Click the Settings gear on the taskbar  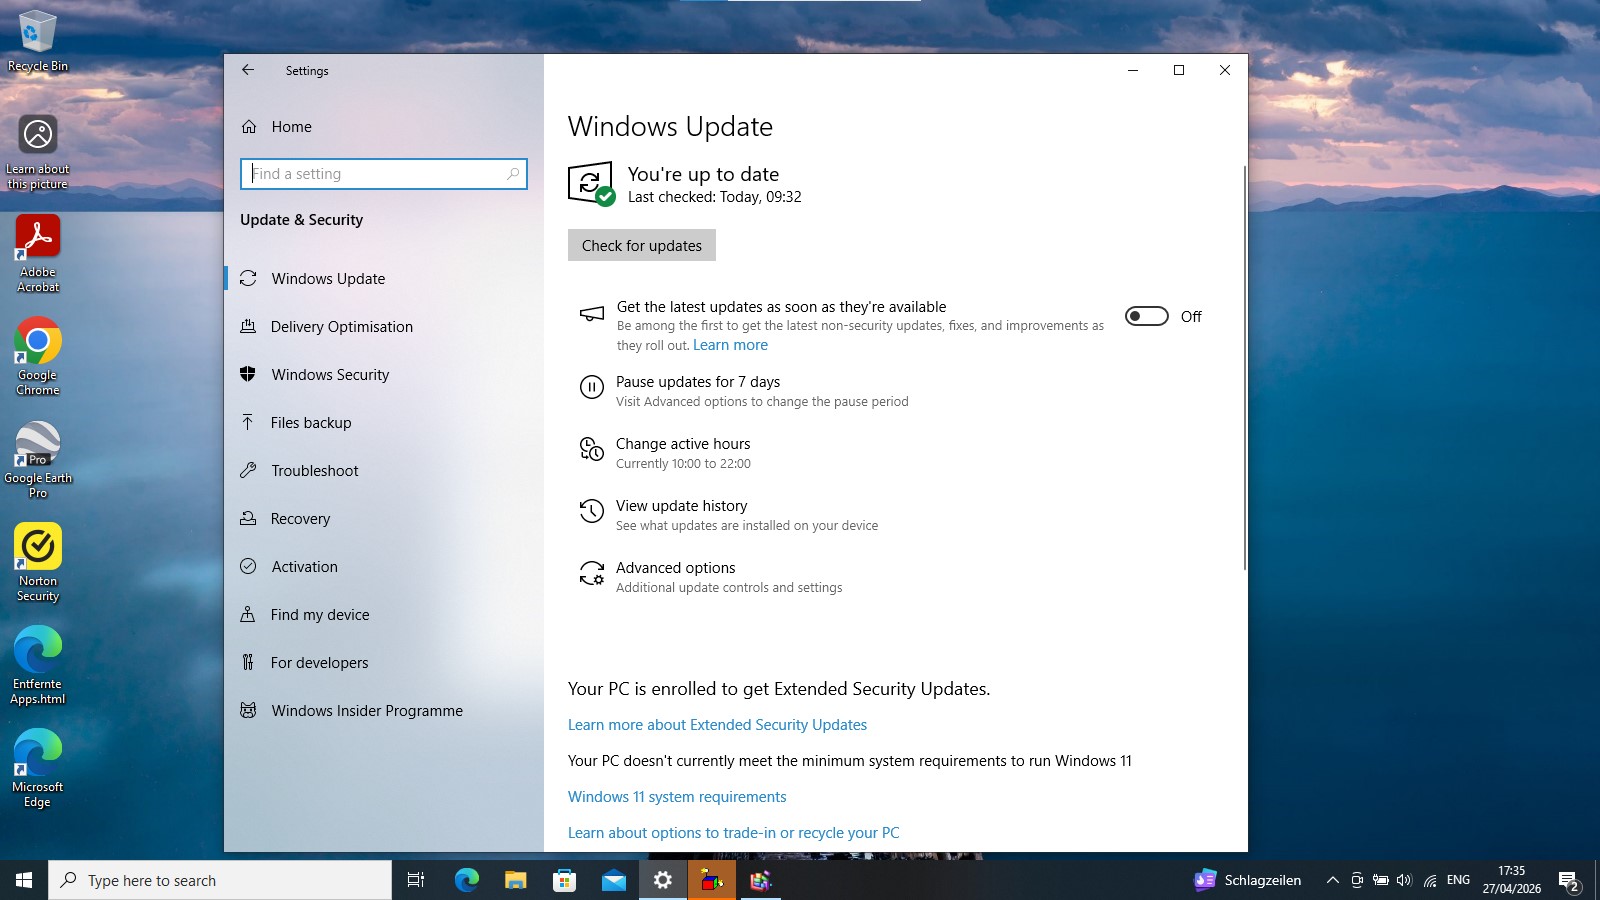(x=662, y=880)
